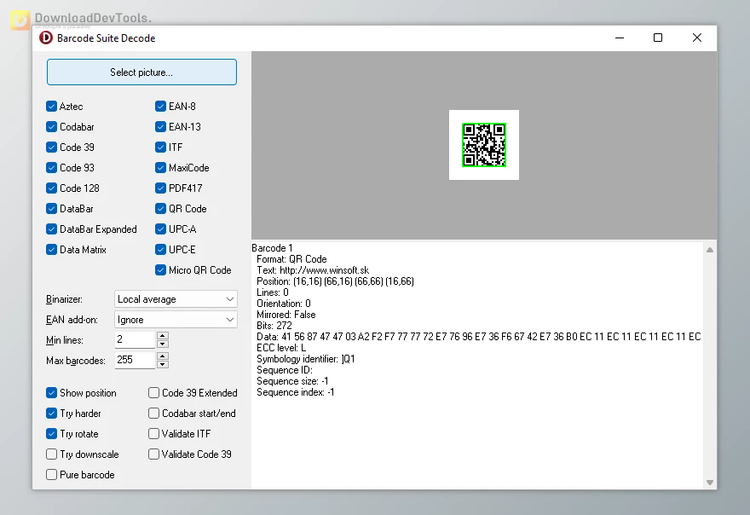This screenshot has width=750, height=515.
Task: Toggle the DataBar checkbox
Action: click(52, 209)
